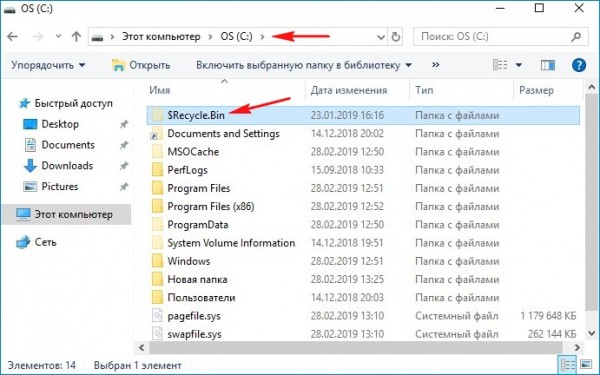Click the swapfile.sys file icon
The width and height of the screenshot is (600, 375).
point(157,334)
